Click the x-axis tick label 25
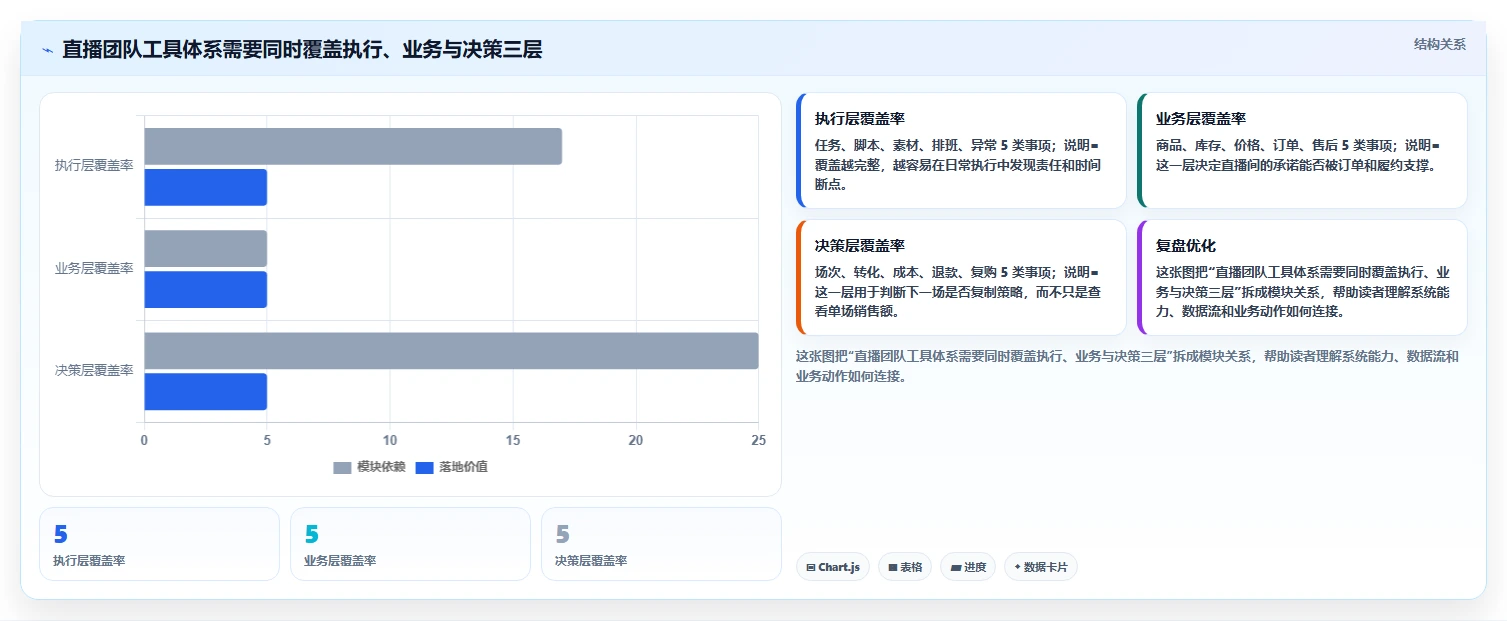The image size is (1507, 621). pos(758,440)
